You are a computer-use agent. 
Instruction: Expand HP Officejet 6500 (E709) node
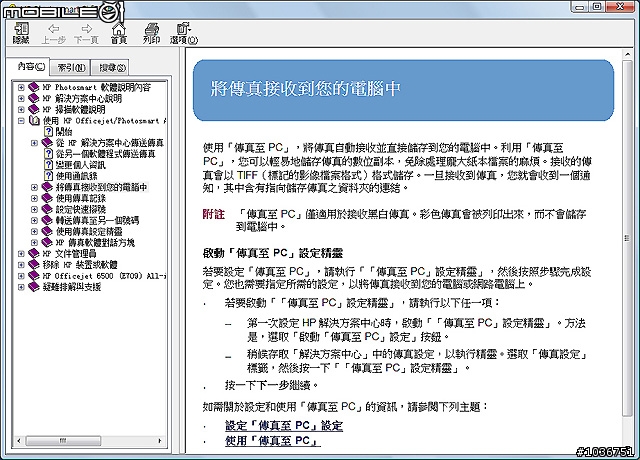[21, 276]
